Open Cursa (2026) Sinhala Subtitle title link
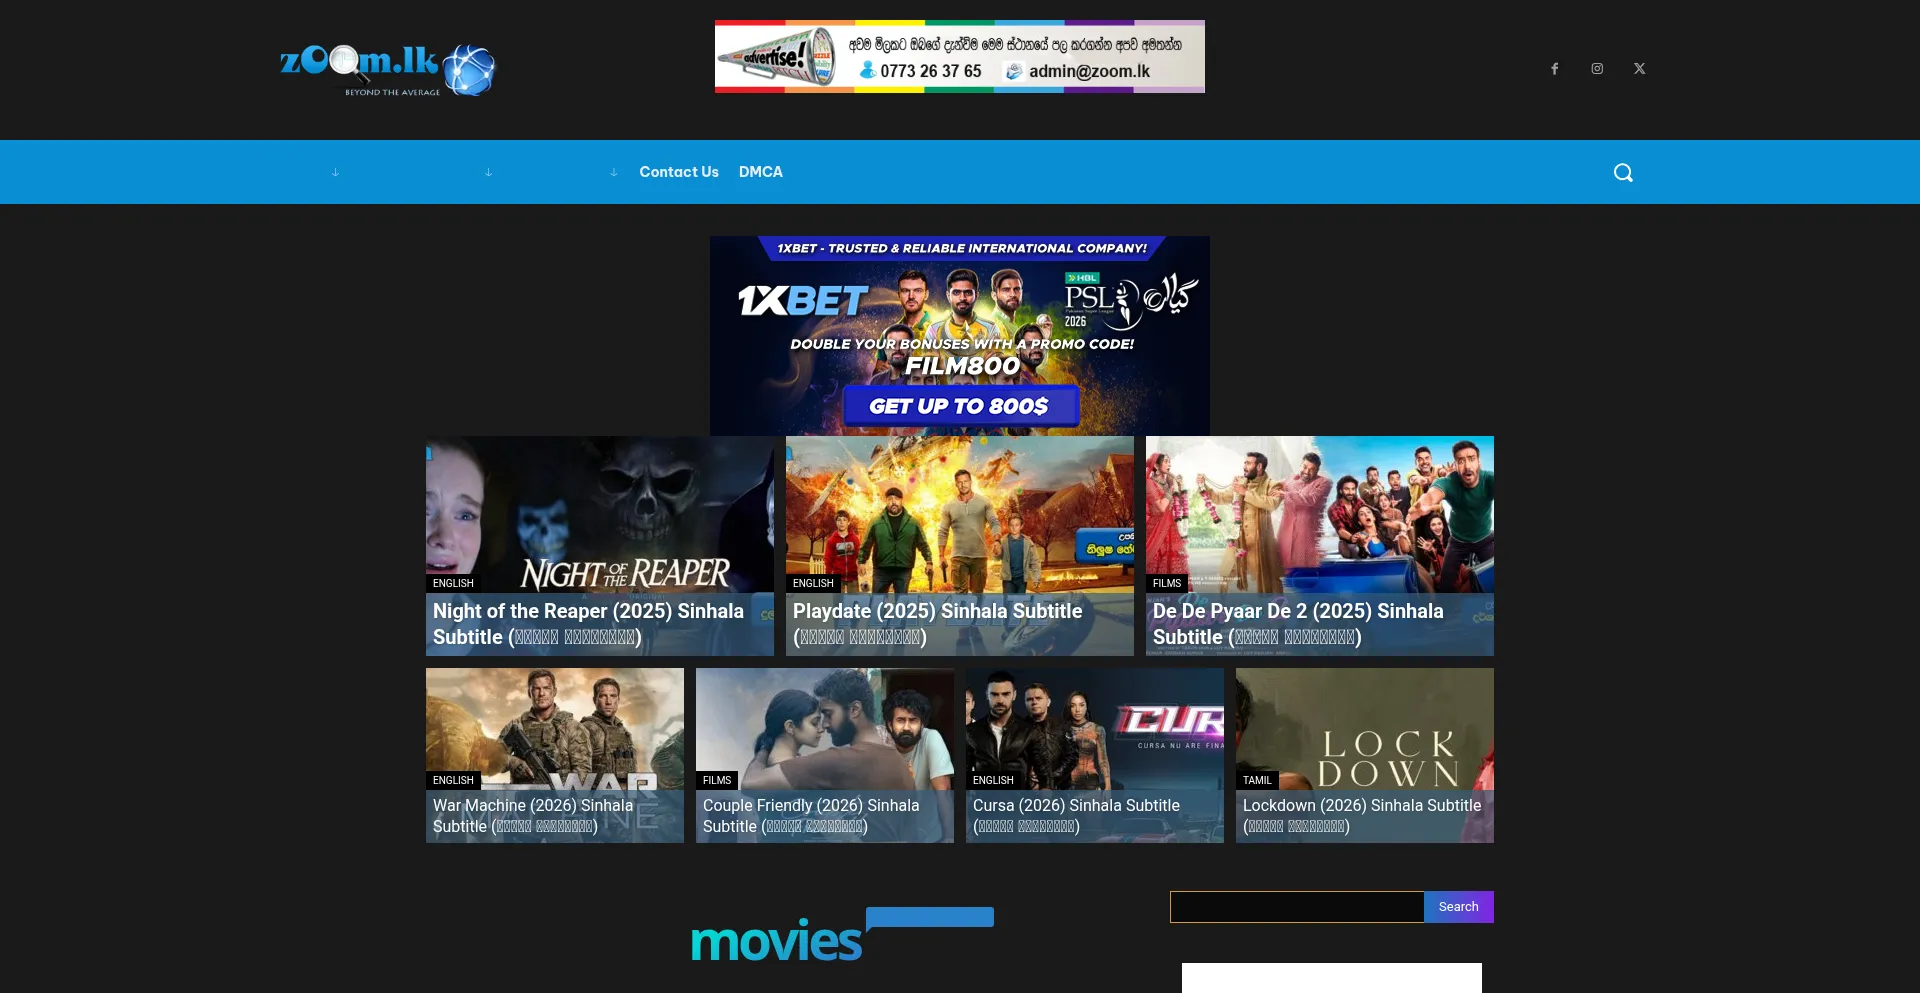The height and width of the screenshot is (993, 1920). click(1076, 816)
